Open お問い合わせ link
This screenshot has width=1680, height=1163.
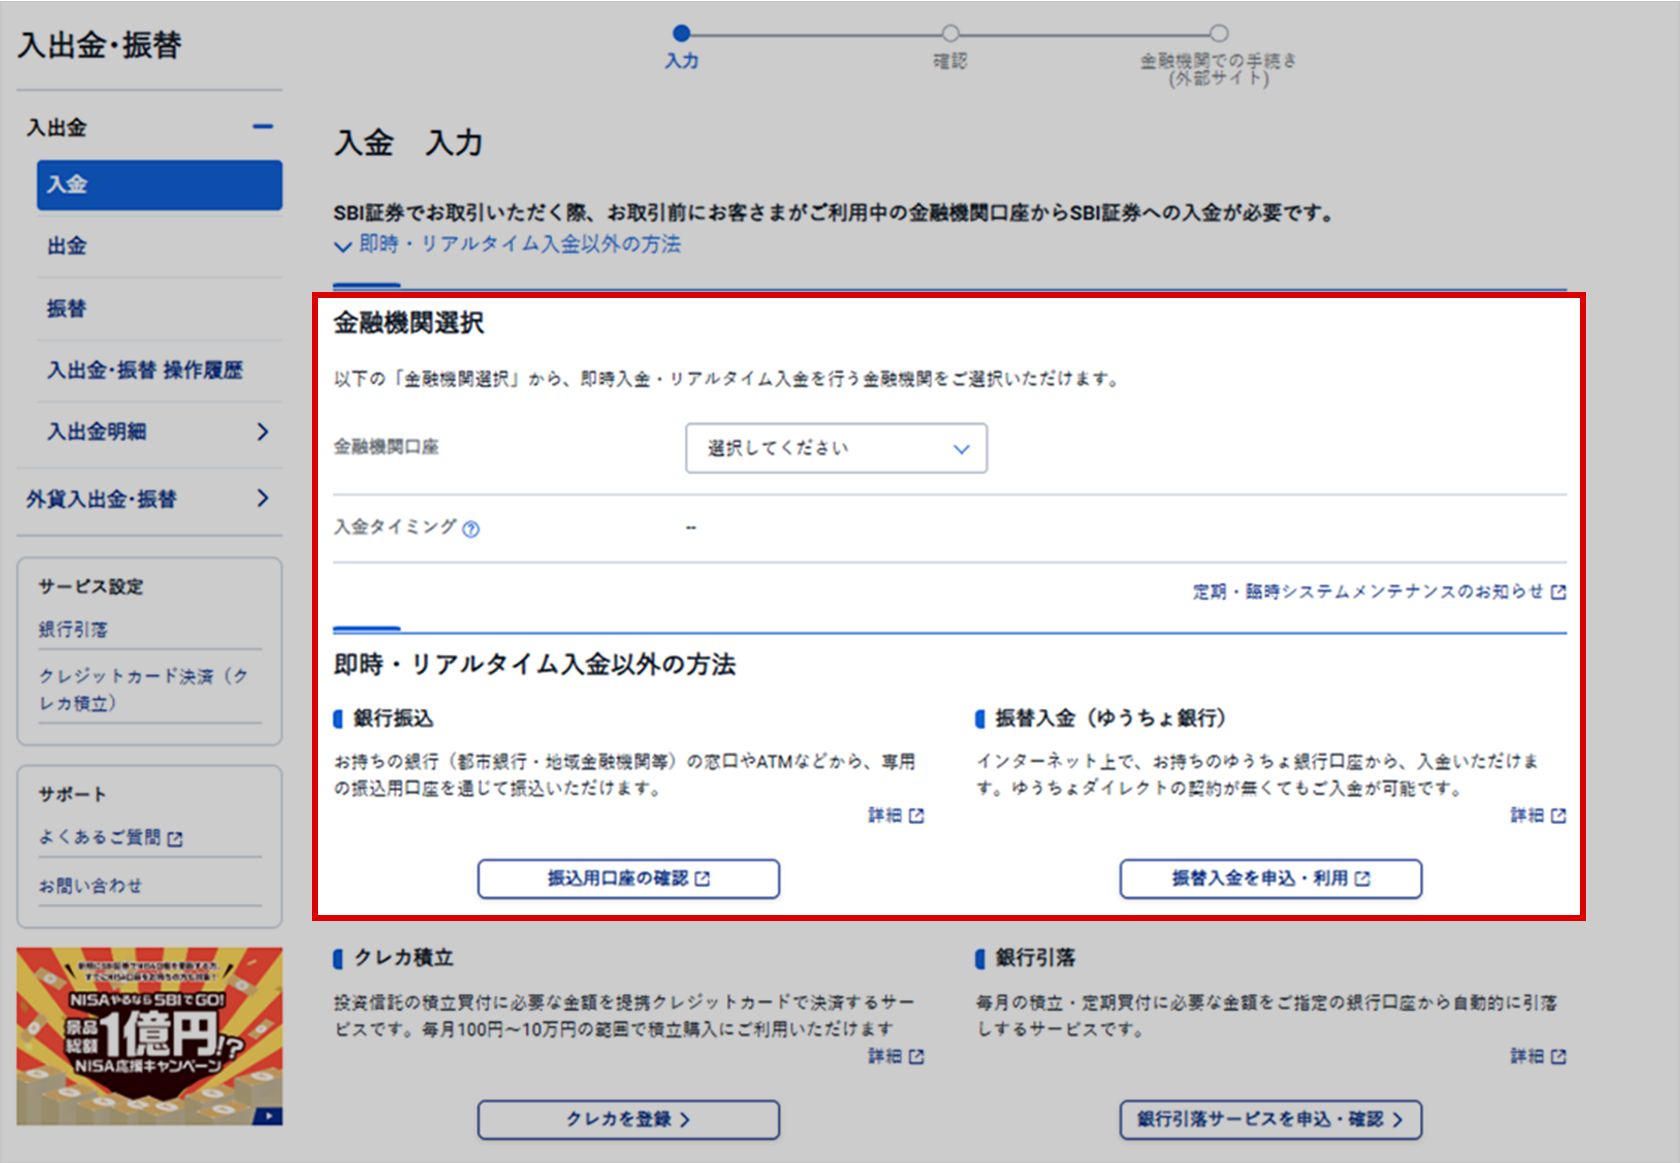pos(90,886)
